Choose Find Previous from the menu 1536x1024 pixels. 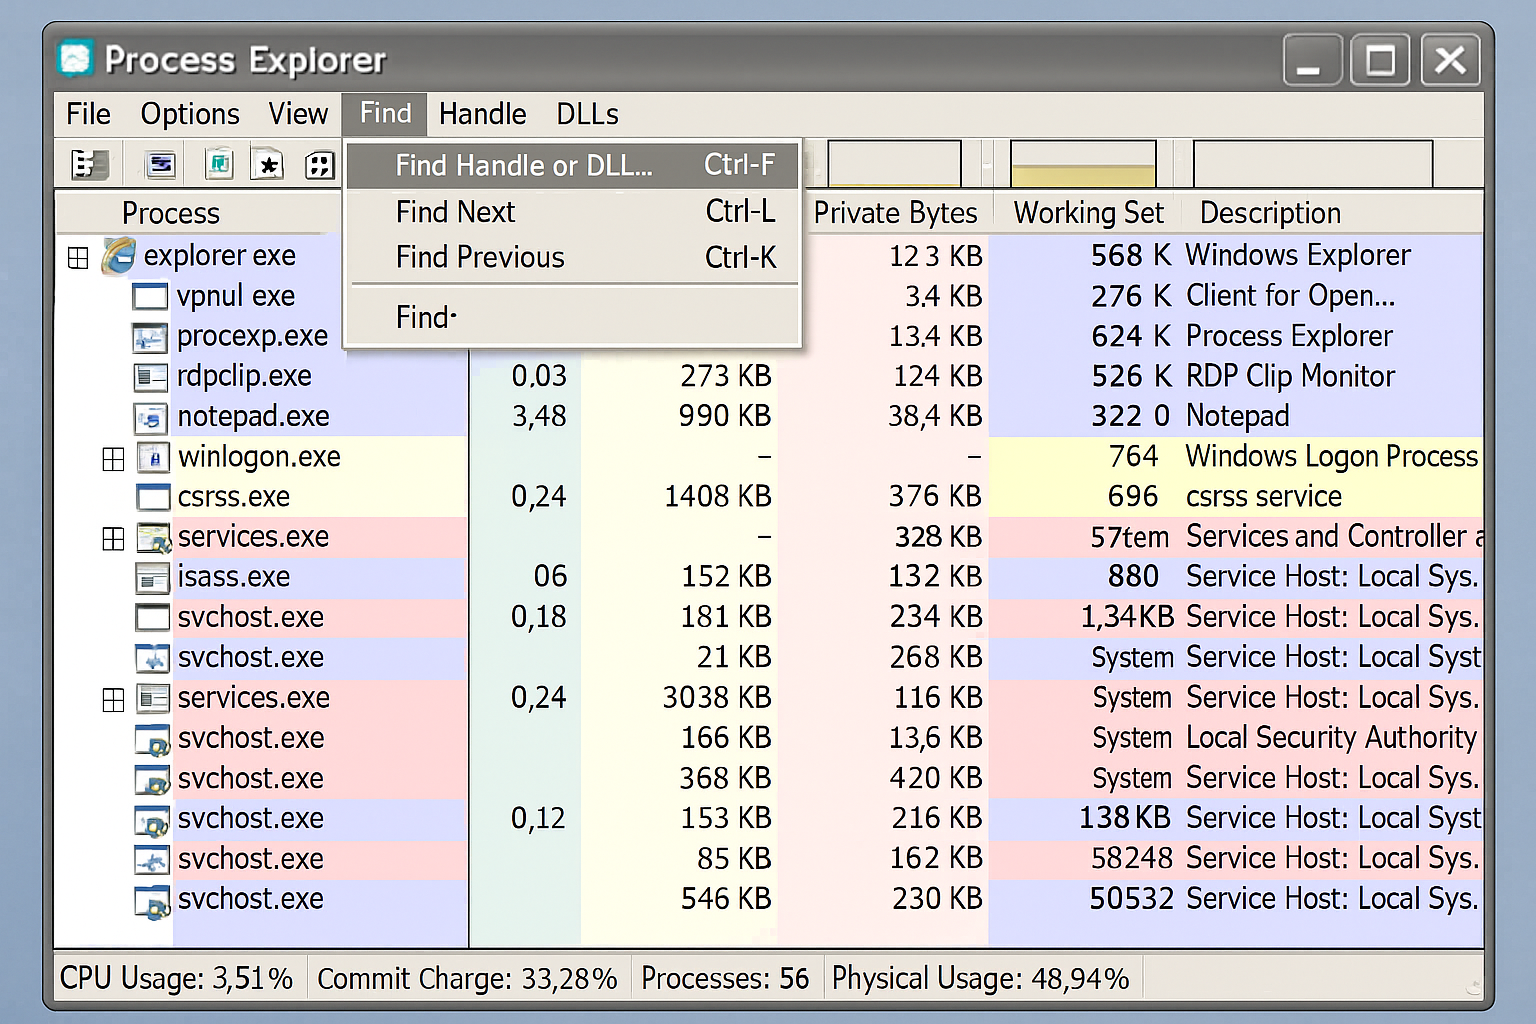[x=572, y=257]
